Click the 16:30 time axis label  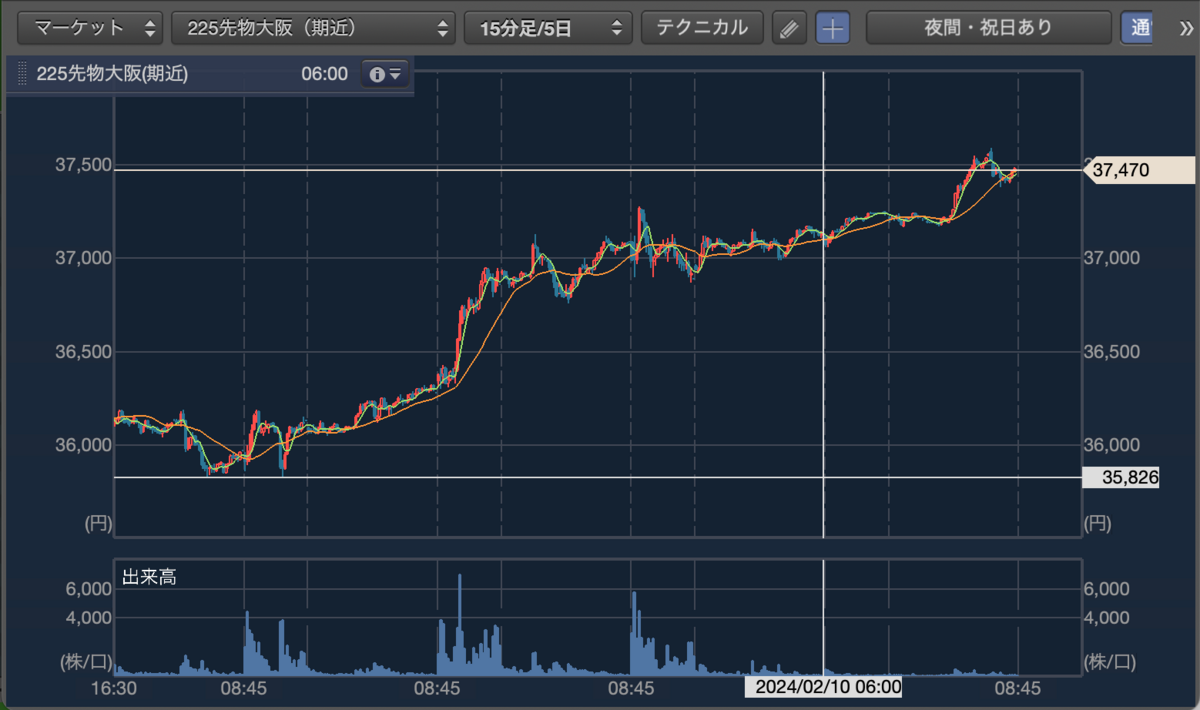[x=113, y=688]
